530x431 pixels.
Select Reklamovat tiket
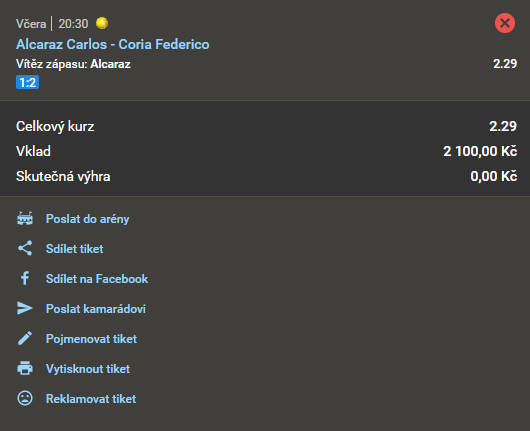pos(91,399)
